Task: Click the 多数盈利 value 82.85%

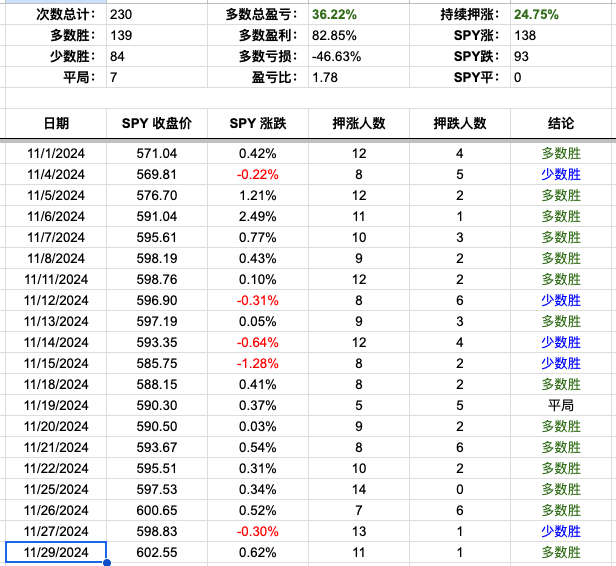Action: click(x=334, y=35)
